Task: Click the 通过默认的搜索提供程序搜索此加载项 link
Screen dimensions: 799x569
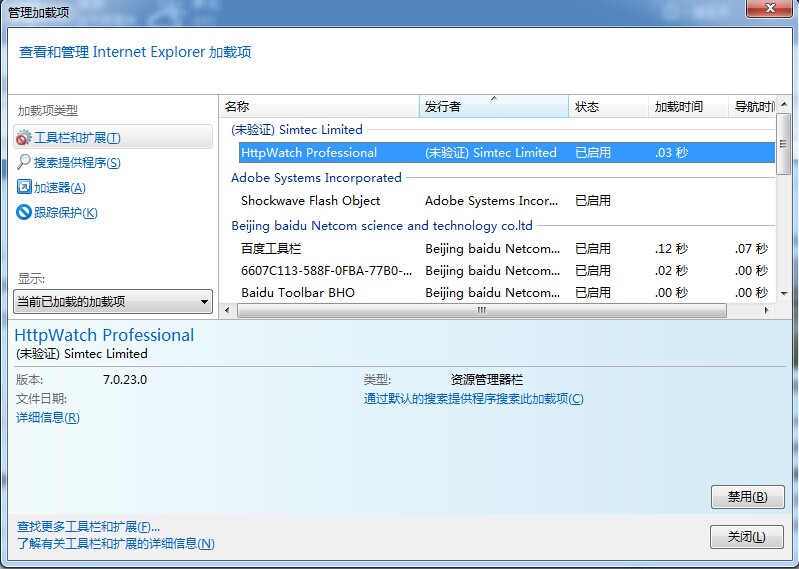Action: click(x=473, y=399)
